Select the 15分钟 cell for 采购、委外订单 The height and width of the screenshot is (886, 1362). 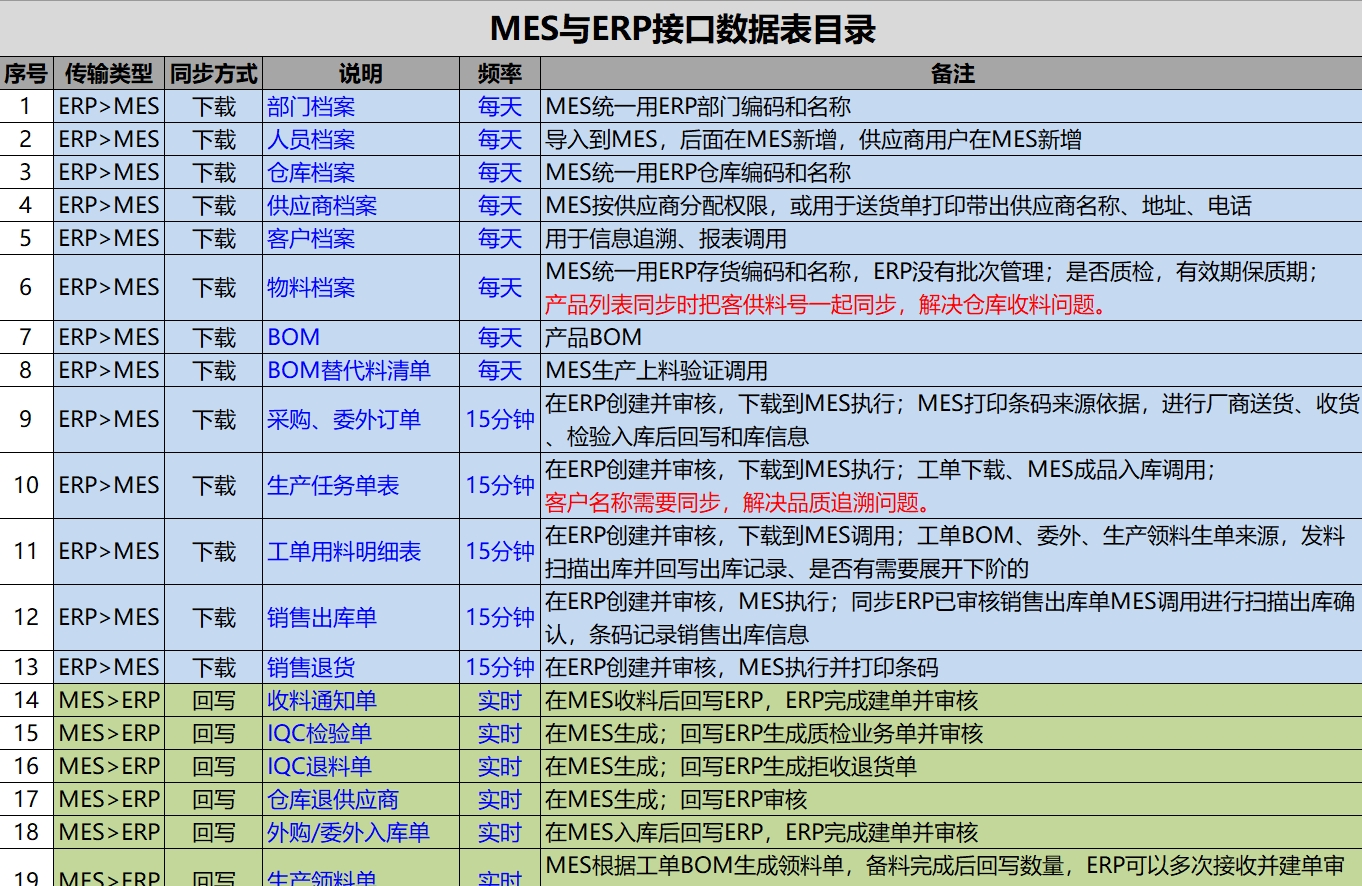click(500, 419)
